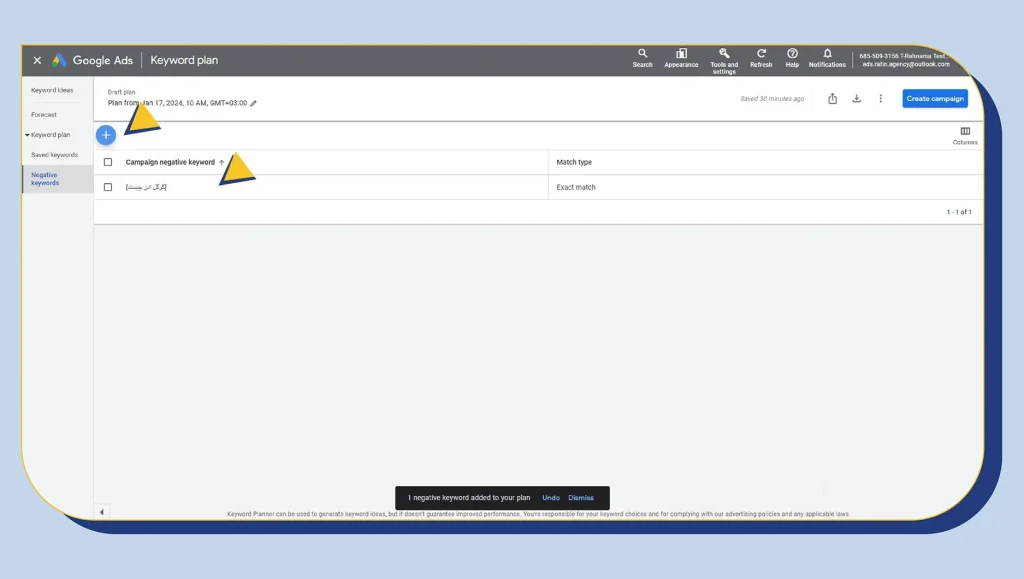Dismiss the notification toast
The height and width of the screenshot is (579, 1024).
coord(581,497)
